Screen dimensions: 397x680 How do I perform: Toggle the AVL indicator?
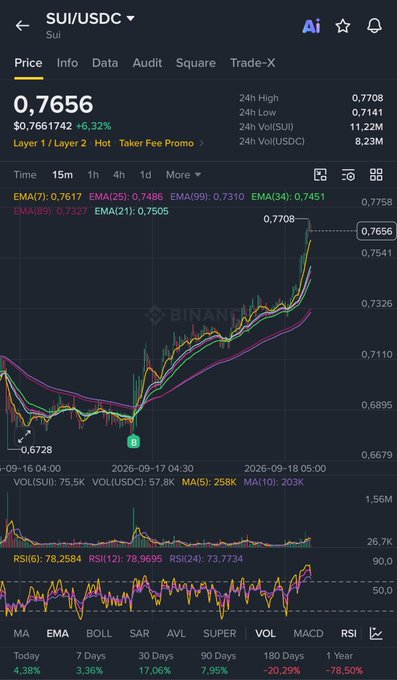tap(176, 634)
